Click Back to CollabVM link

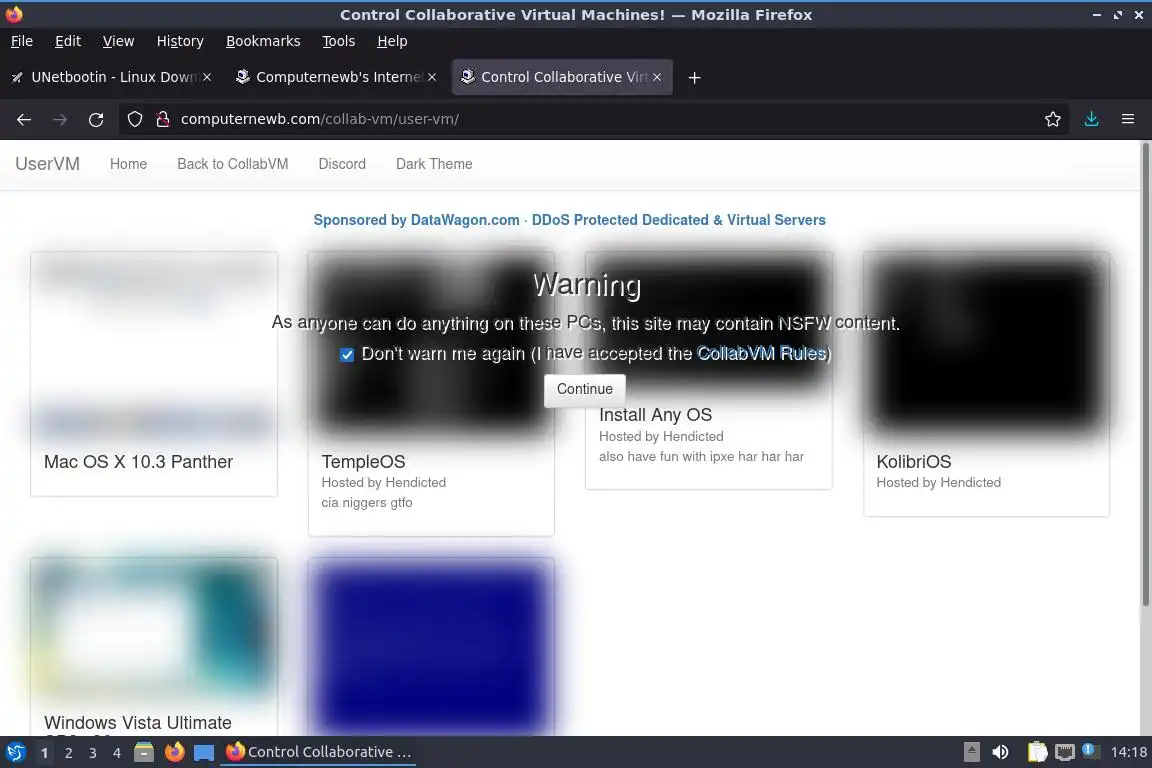(233, 164)
